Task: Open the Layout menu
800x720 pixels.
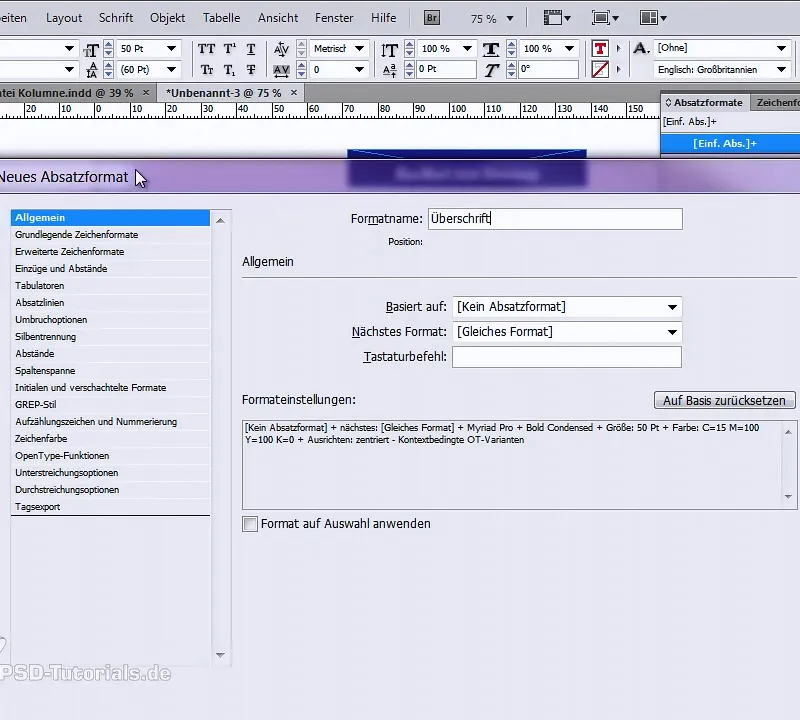Action: pyautogui.click(x=64, y=18)
